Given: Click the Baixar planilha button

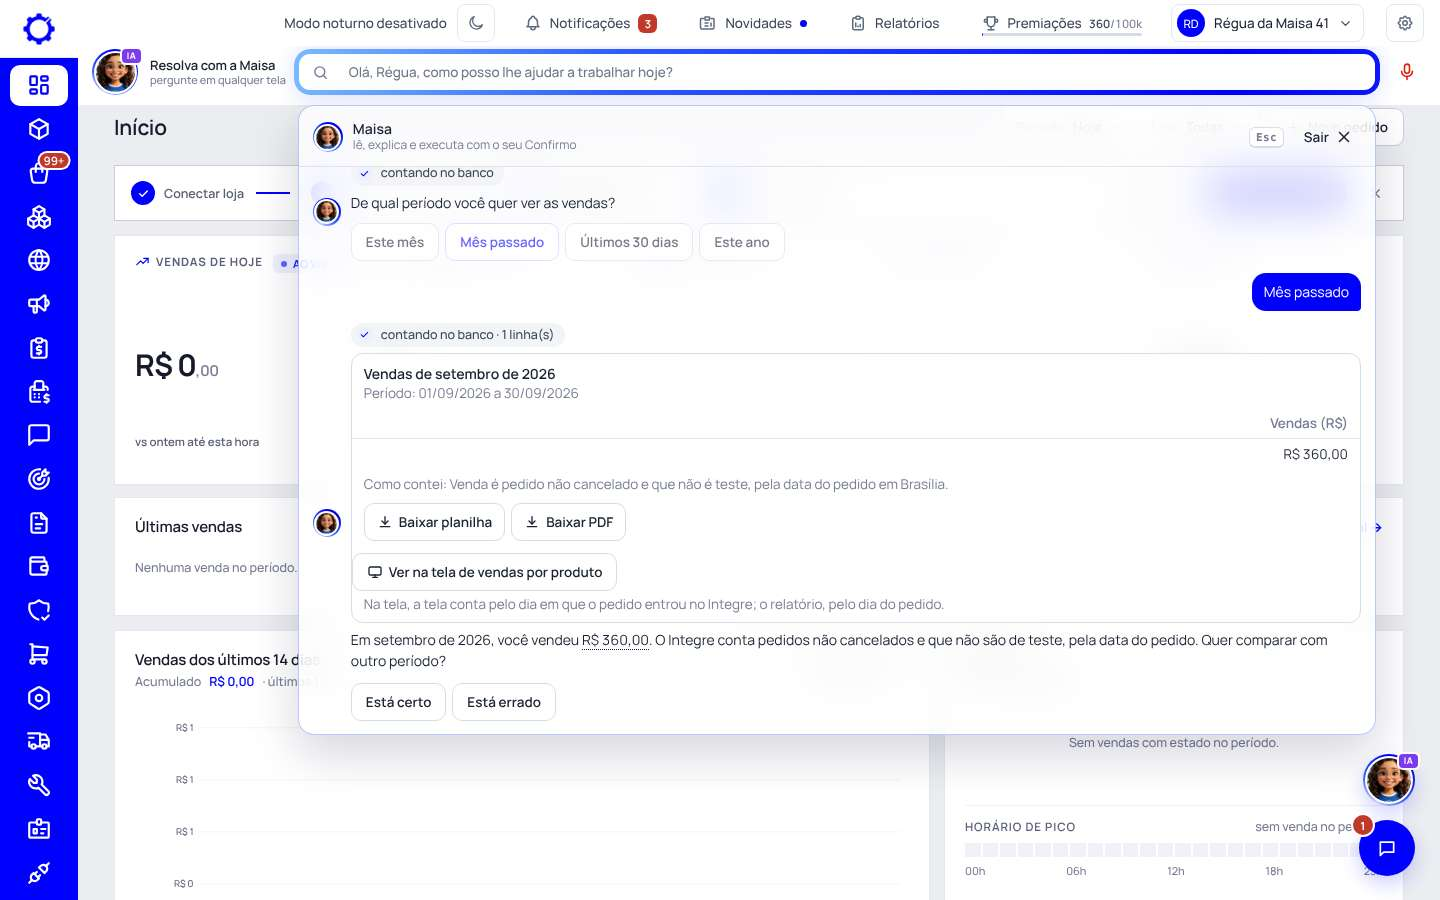Looking at the screenshot, I should [434, 522].
